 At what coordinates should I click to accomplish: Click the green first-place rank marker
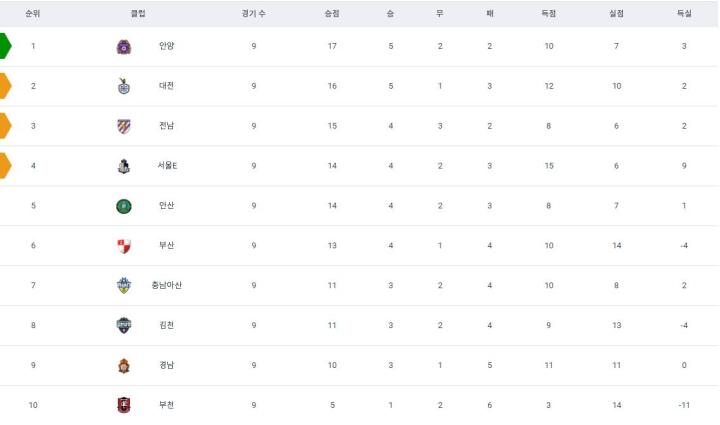coord(6,46)
